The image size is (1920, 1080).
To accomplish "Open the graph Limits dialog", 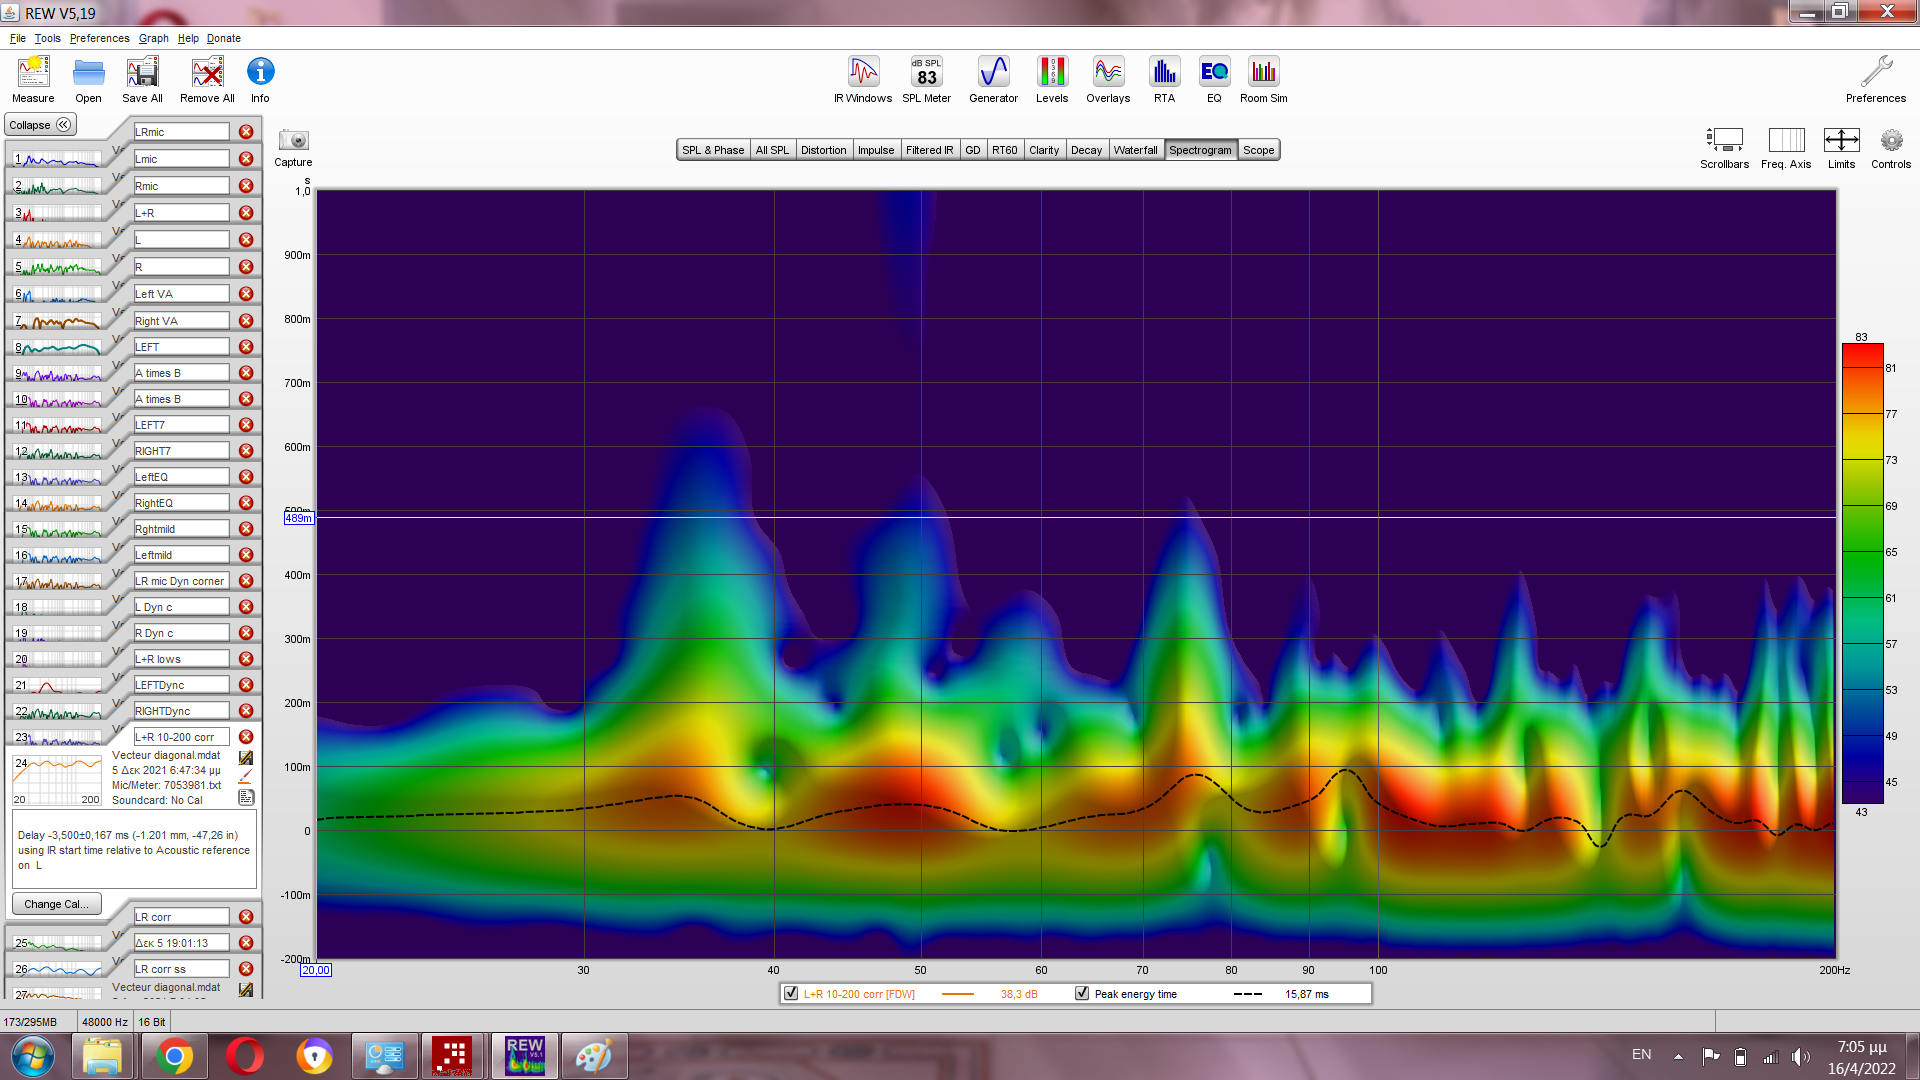I will [x=1841, y=141].
